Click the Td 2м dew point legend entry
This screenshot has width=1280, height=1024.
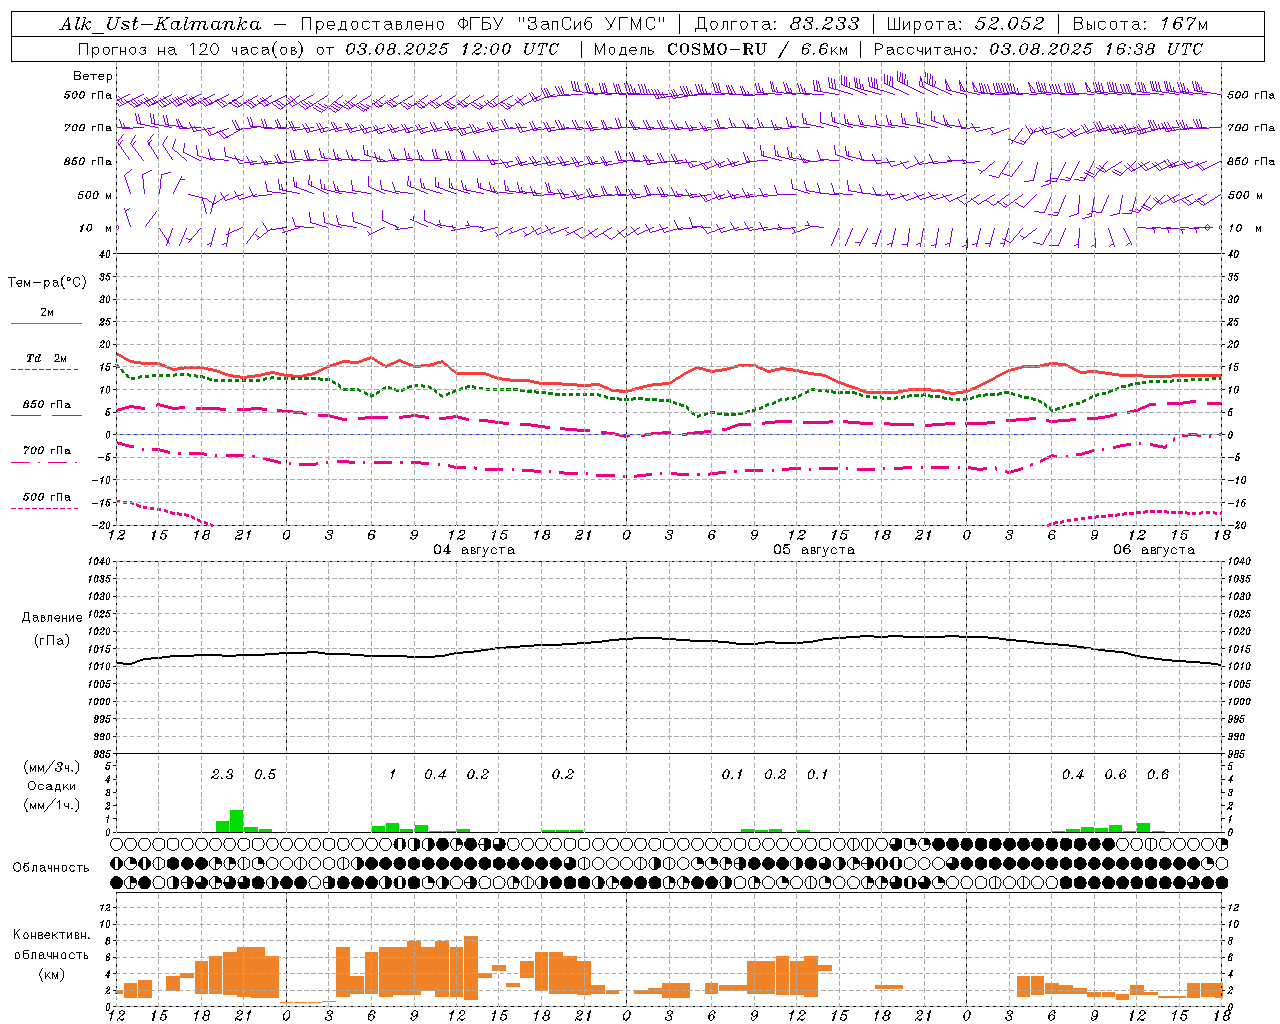46,358
